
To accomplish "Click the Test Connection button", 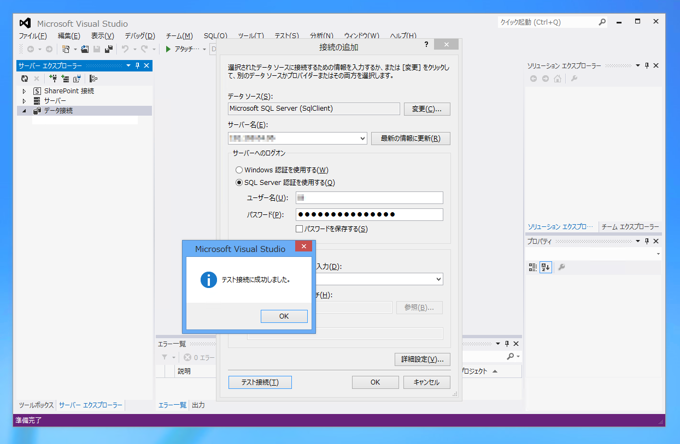I will (260, 382).
